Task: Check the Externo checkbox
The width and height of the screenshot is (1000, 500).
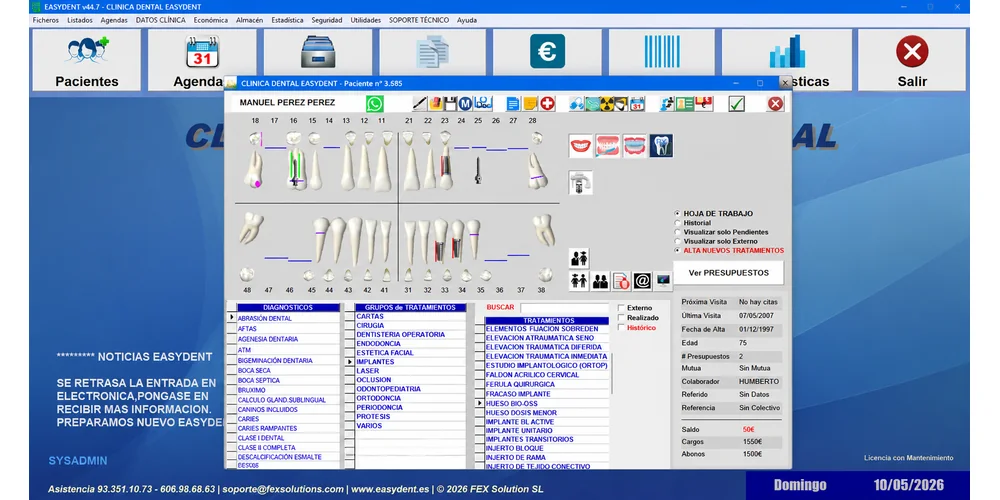Action: (621, 308)
